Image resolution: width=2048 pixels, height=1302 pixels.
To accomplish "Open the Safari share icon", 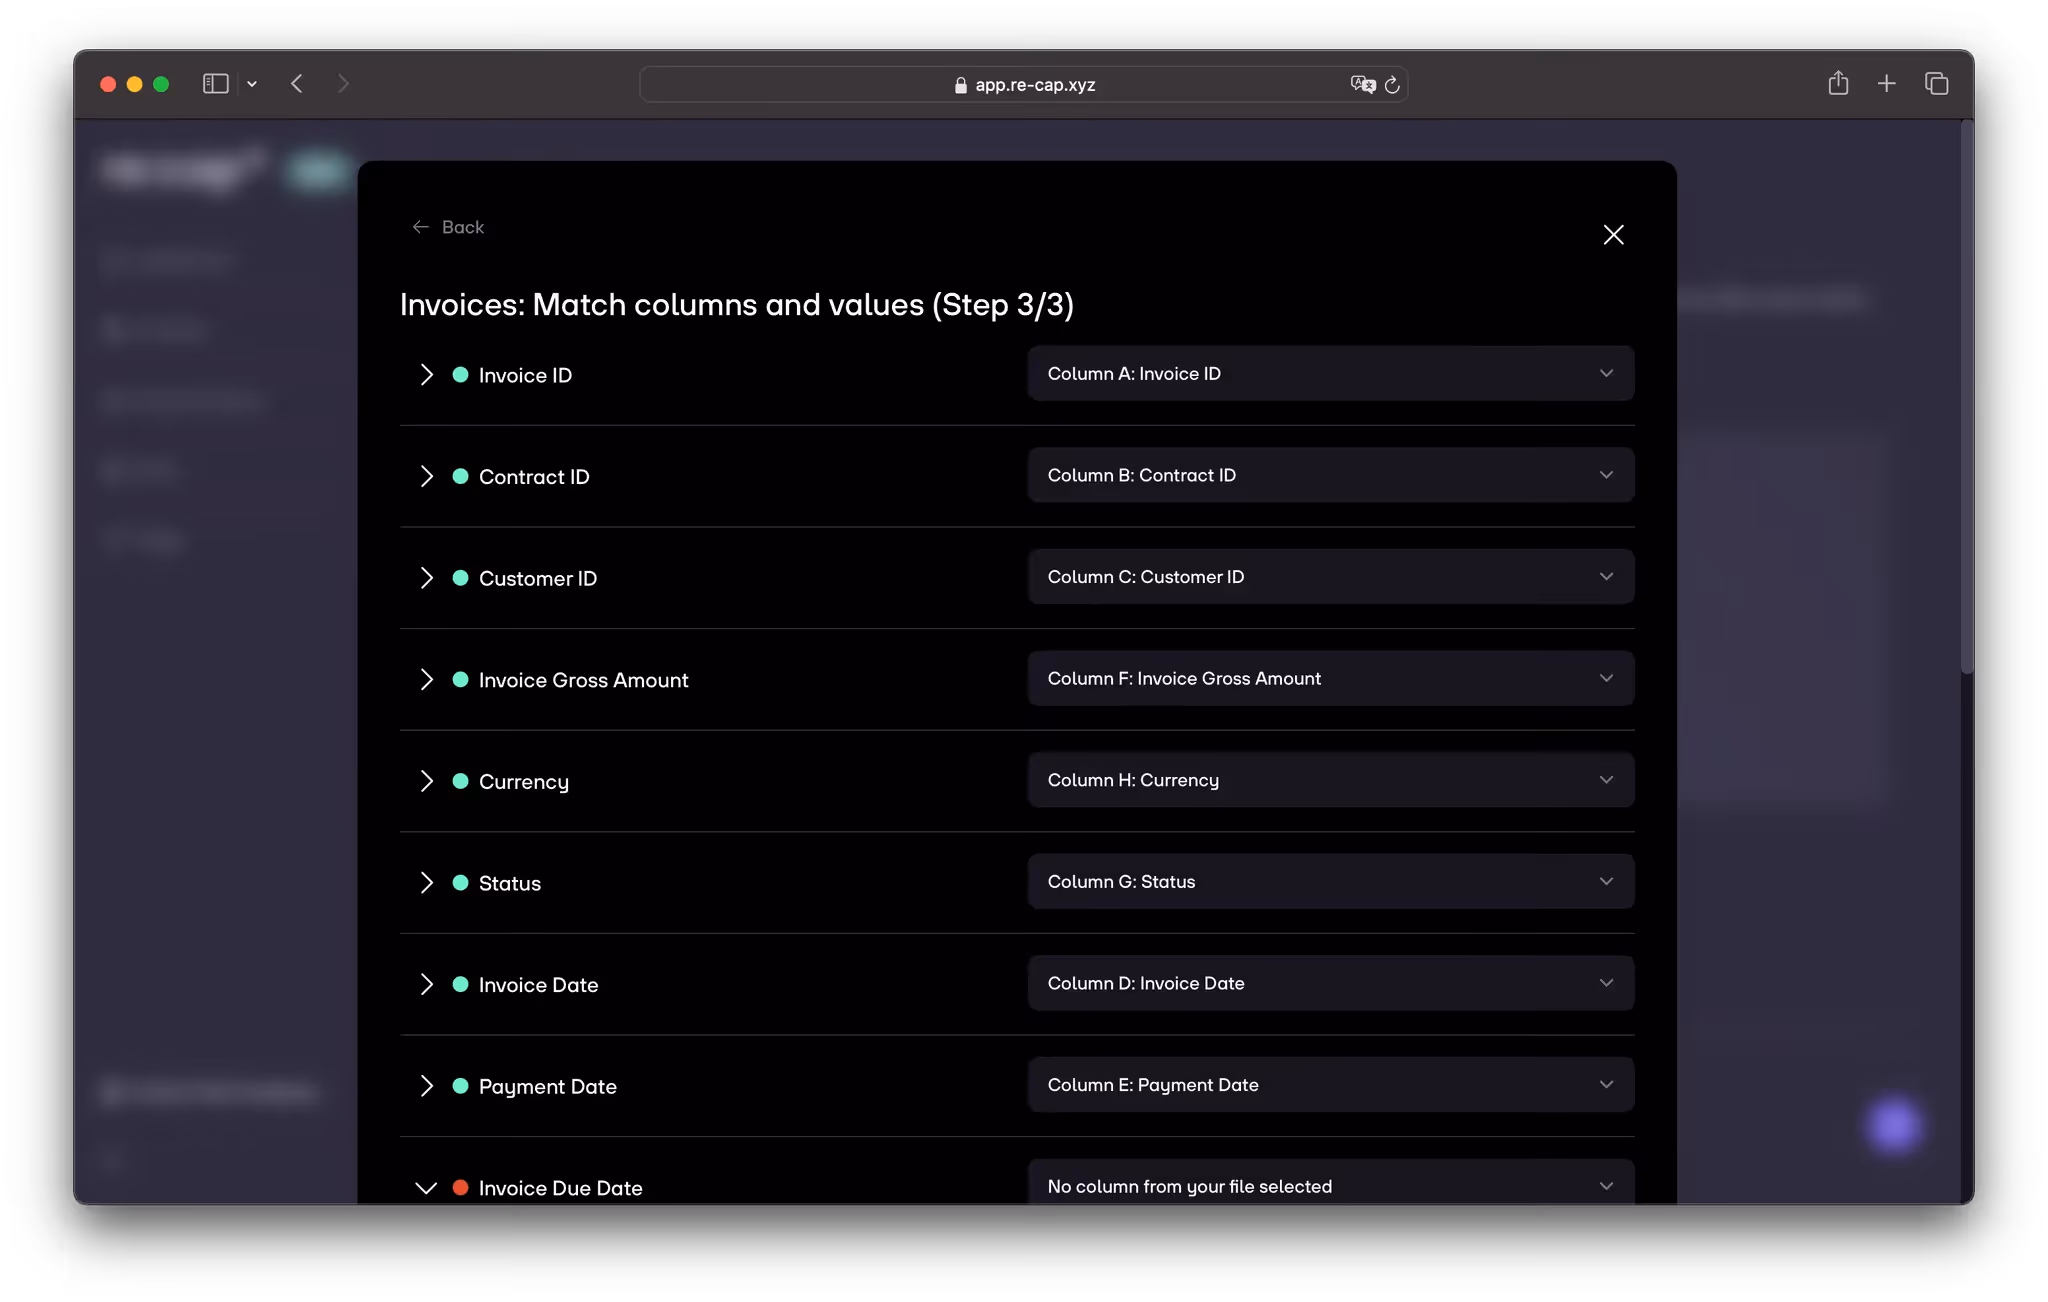I will coord(1838,84).
